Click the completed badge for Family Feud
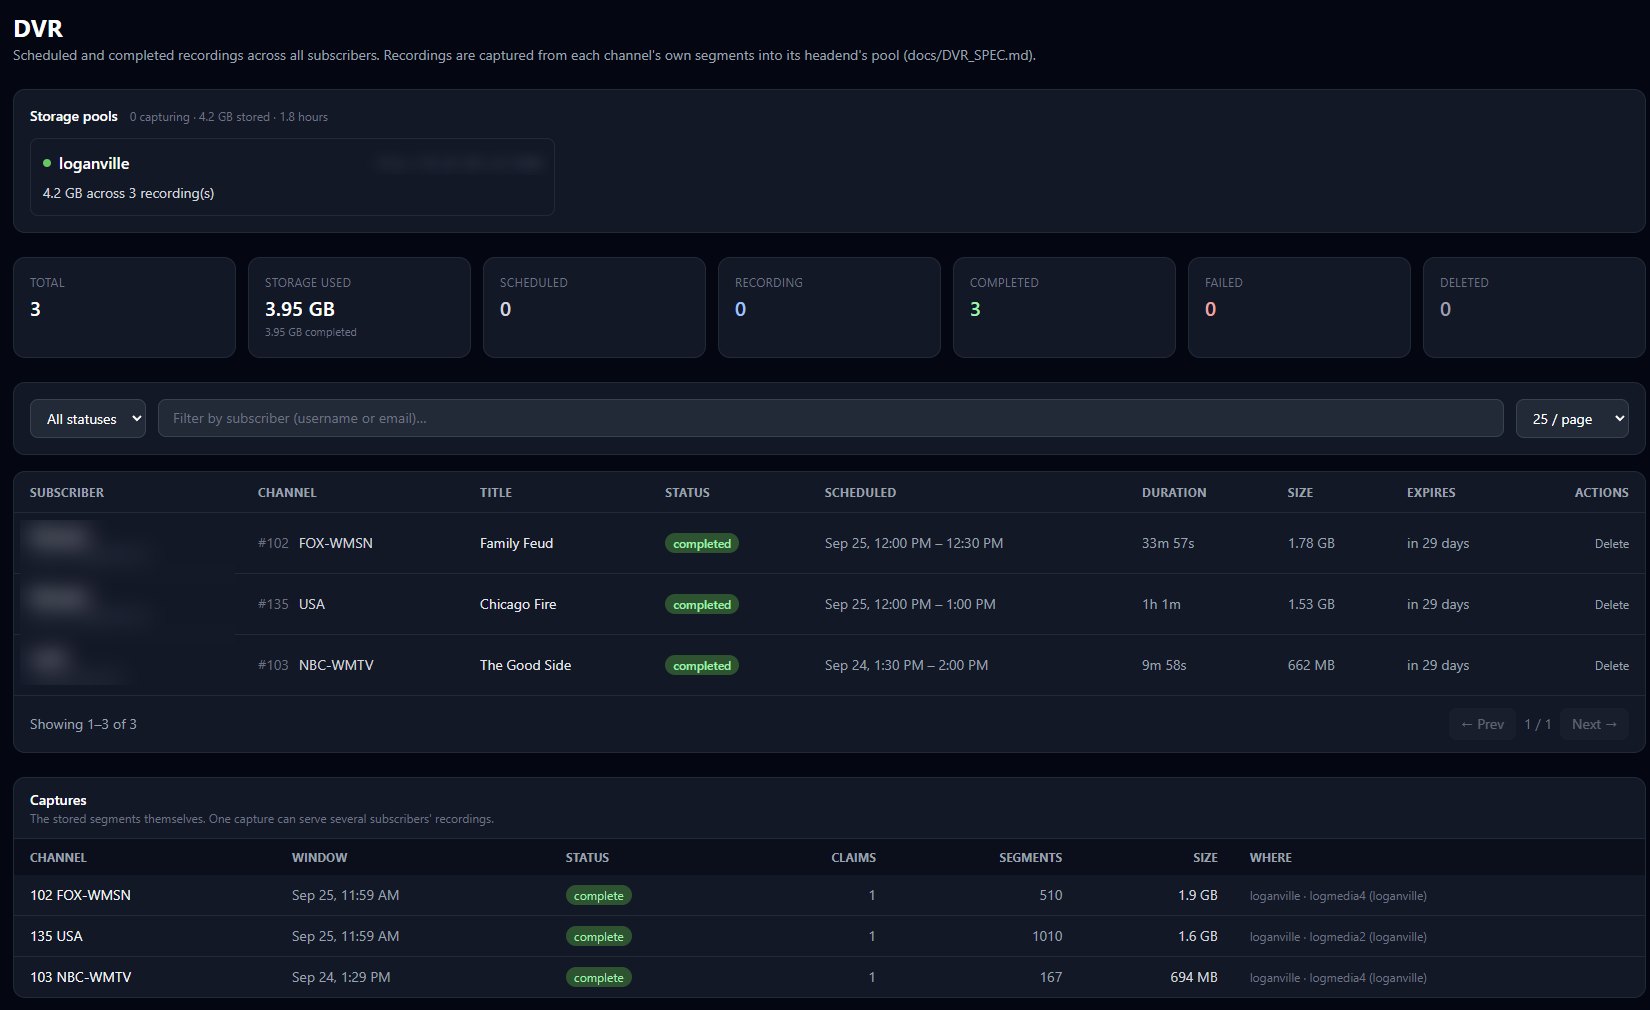The image size is (1650, 1010). click(702, 544)
